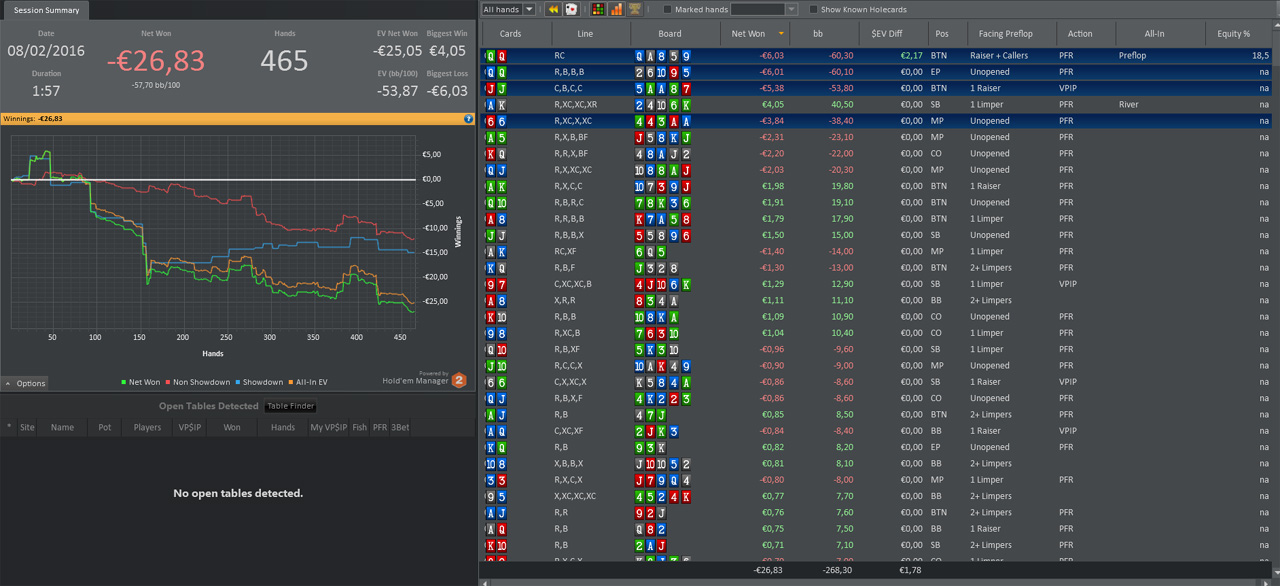Open the Marked hands combo box

coord(763,9)
